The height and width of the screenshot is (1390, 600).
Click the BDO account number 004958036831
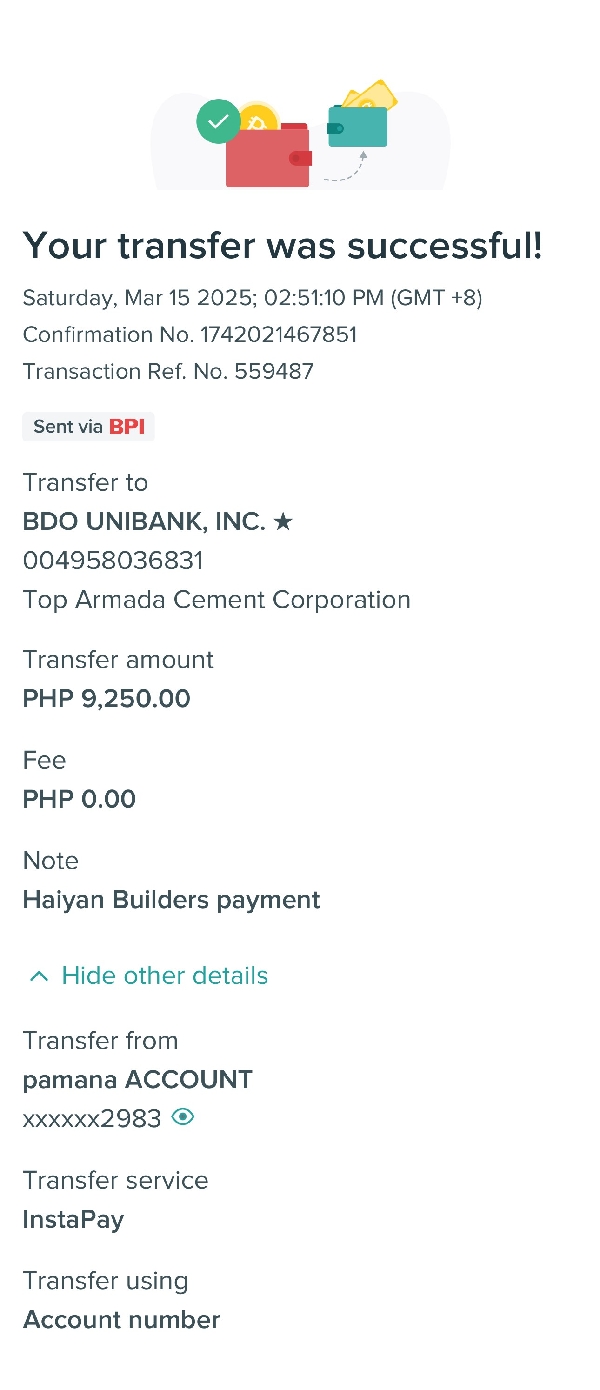click(113, 560)
